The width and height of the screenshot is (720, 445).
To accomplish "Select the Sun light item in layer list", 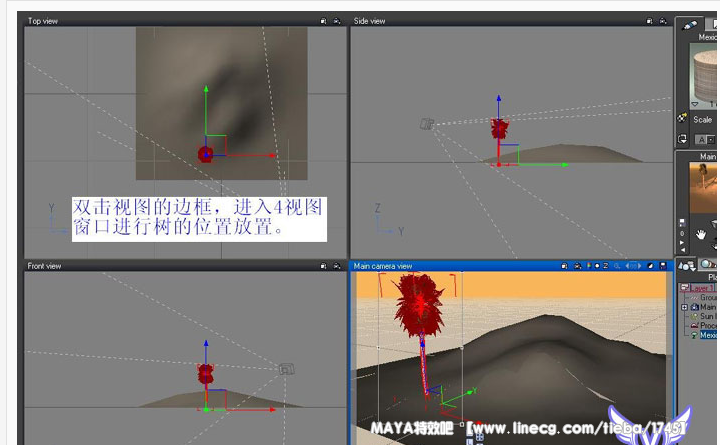I will point(708,316).
